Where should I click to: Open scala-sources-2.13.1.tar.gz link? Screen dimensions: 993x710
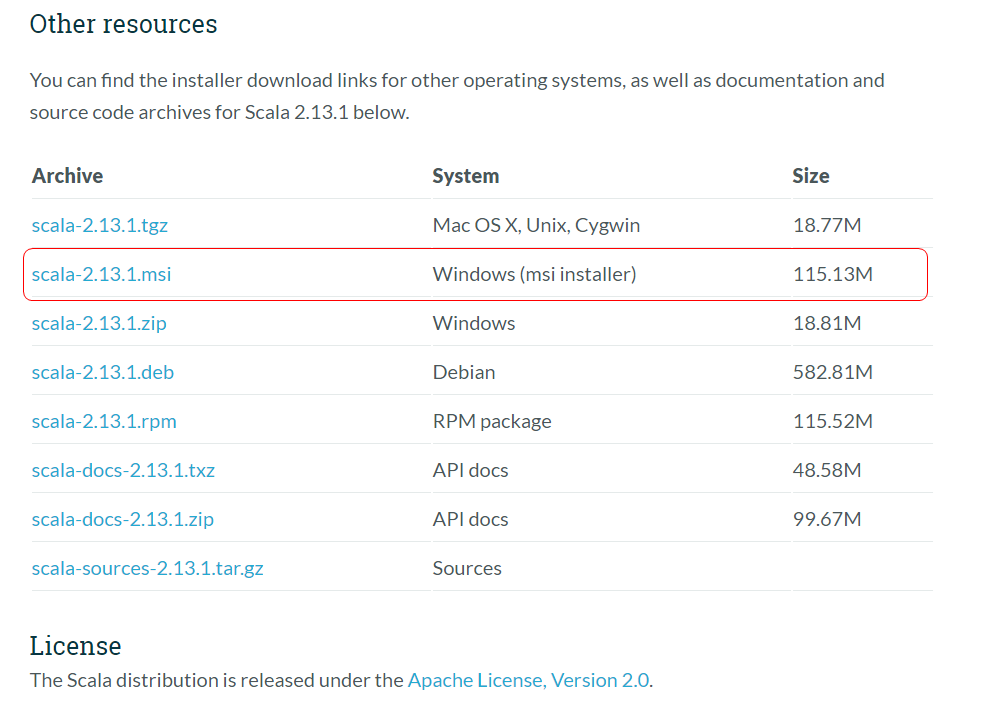(148, 569)
